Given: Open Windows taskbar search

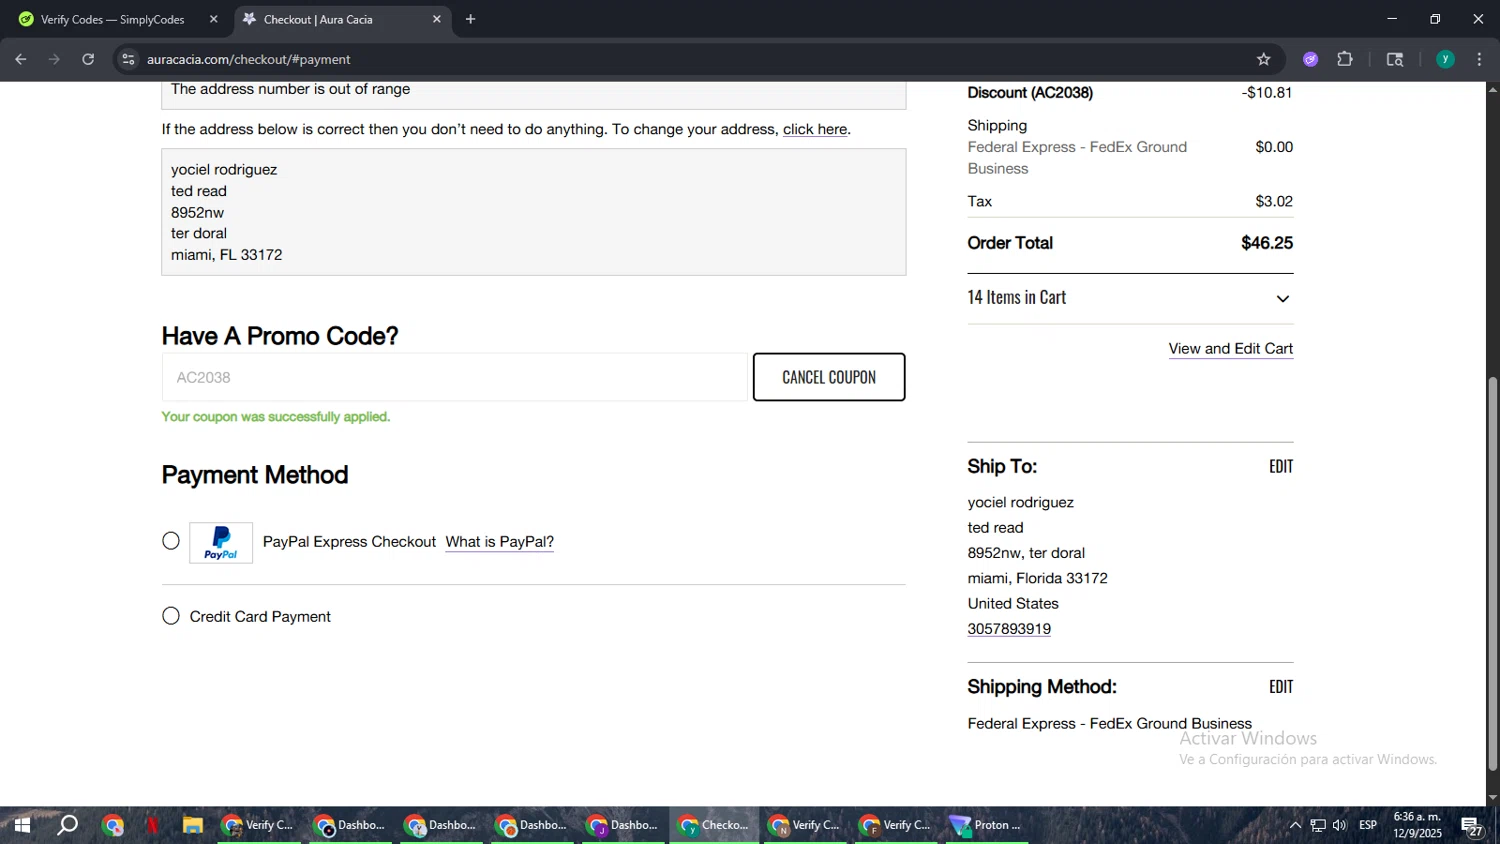Looking at the screenshot, I should 67,825.
